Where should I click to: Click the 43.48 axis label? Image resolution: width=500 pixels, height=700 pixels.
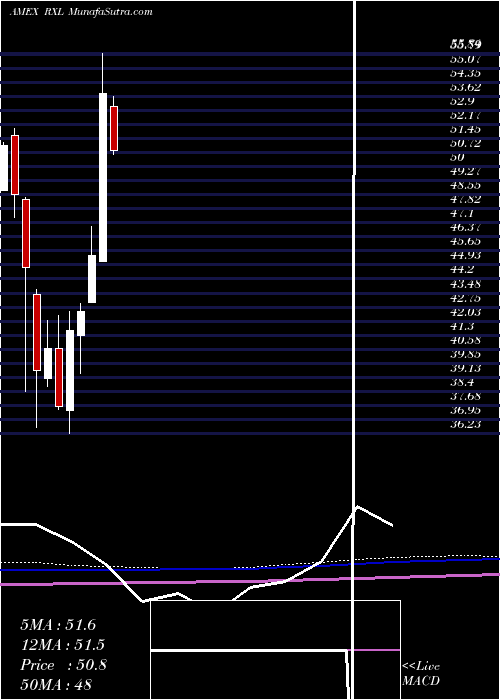[465, 283]
